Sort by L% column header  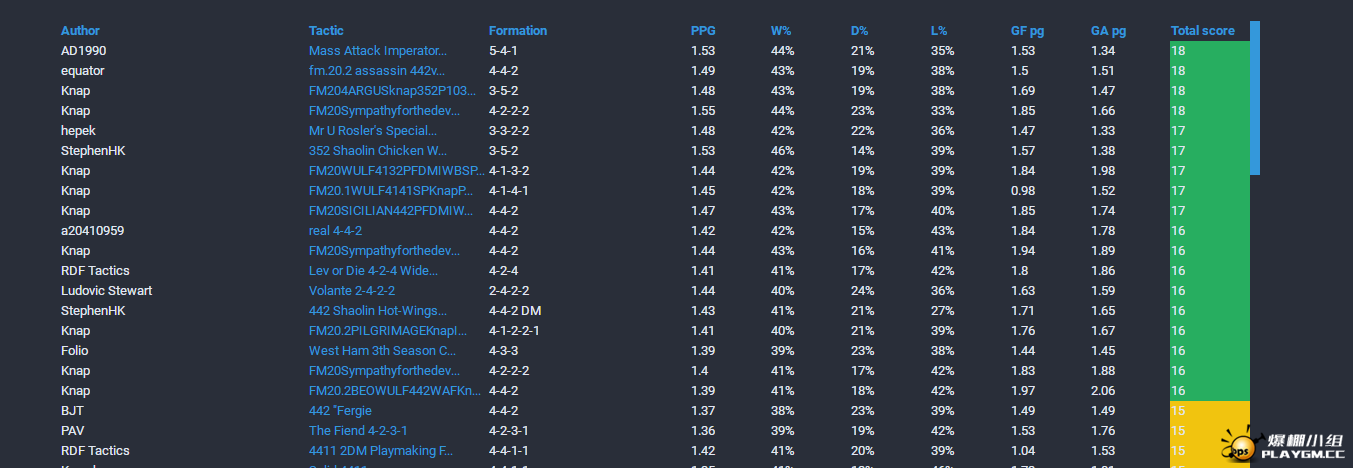(x=939, y=31)
